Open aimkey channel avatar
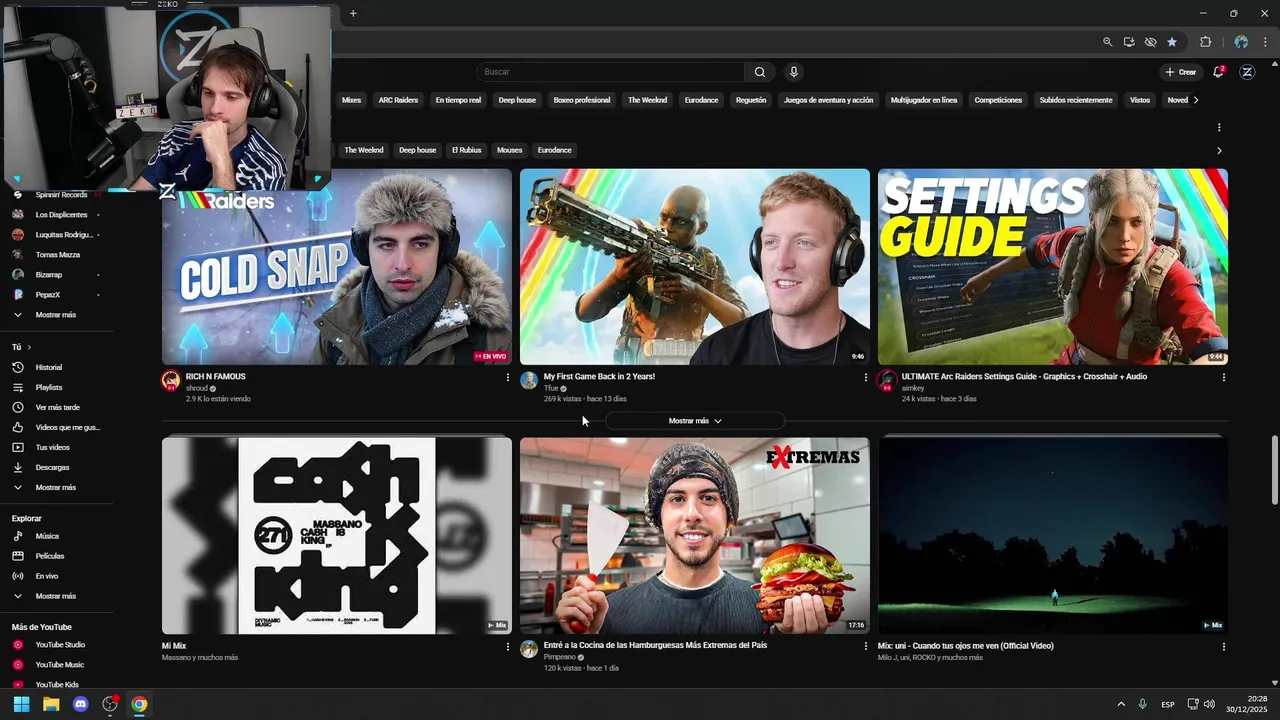Viewport: 1280px width, 720px height. 887,381
